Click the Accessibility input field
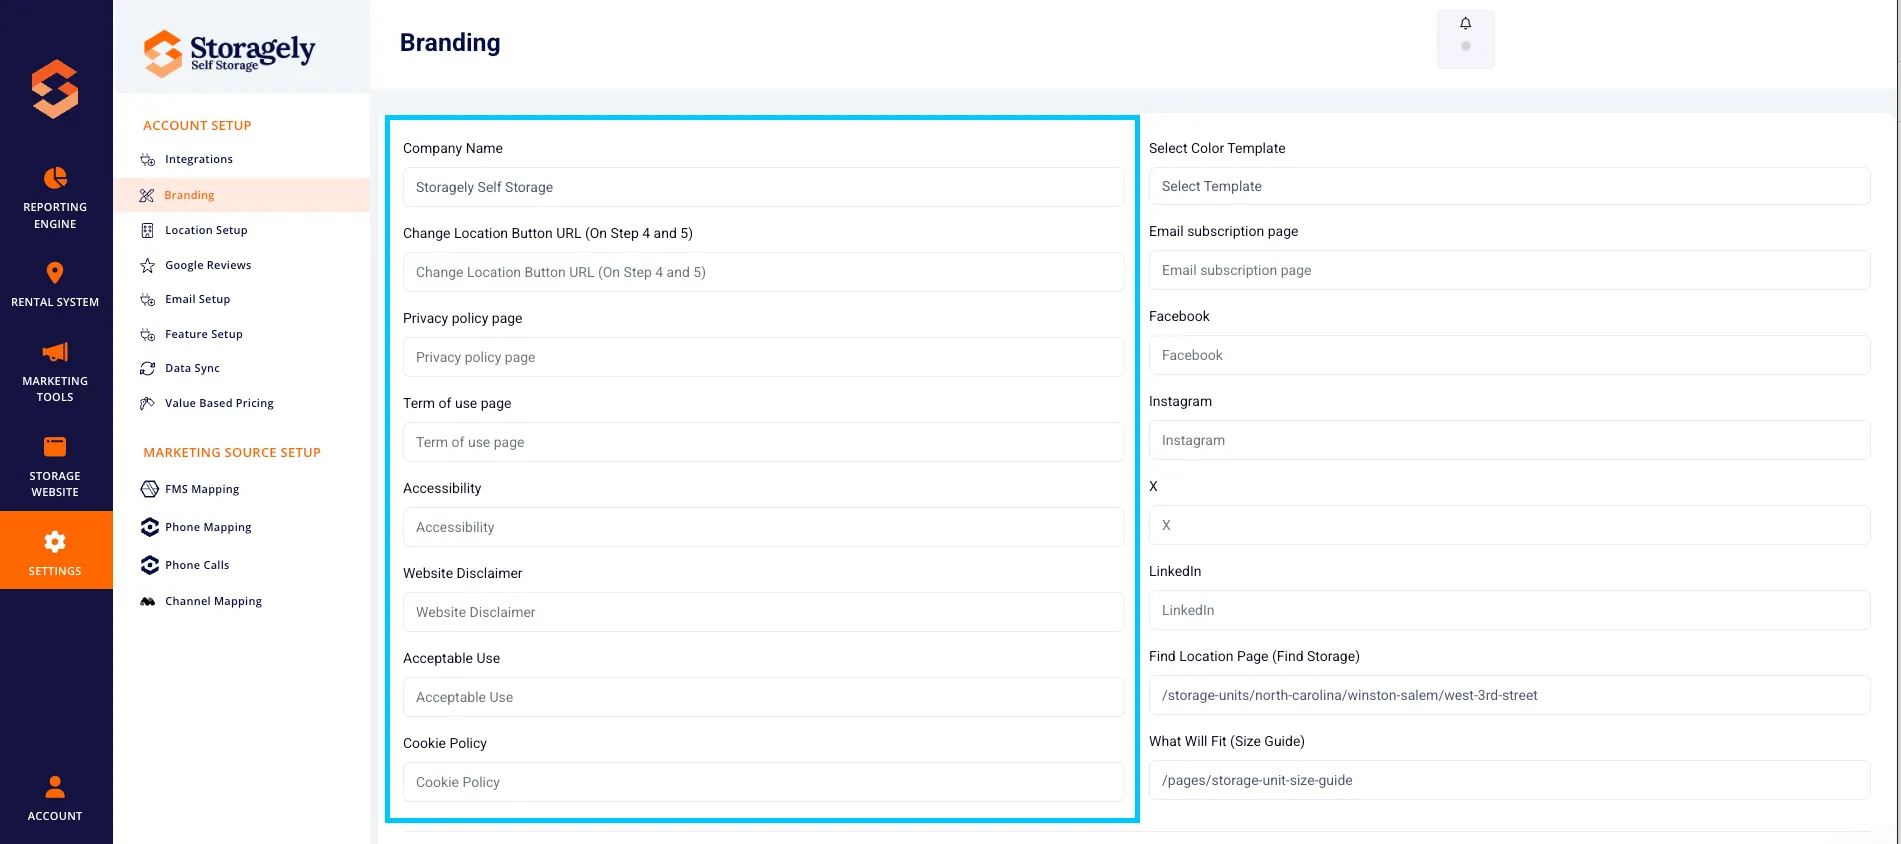 click(763, 527)
